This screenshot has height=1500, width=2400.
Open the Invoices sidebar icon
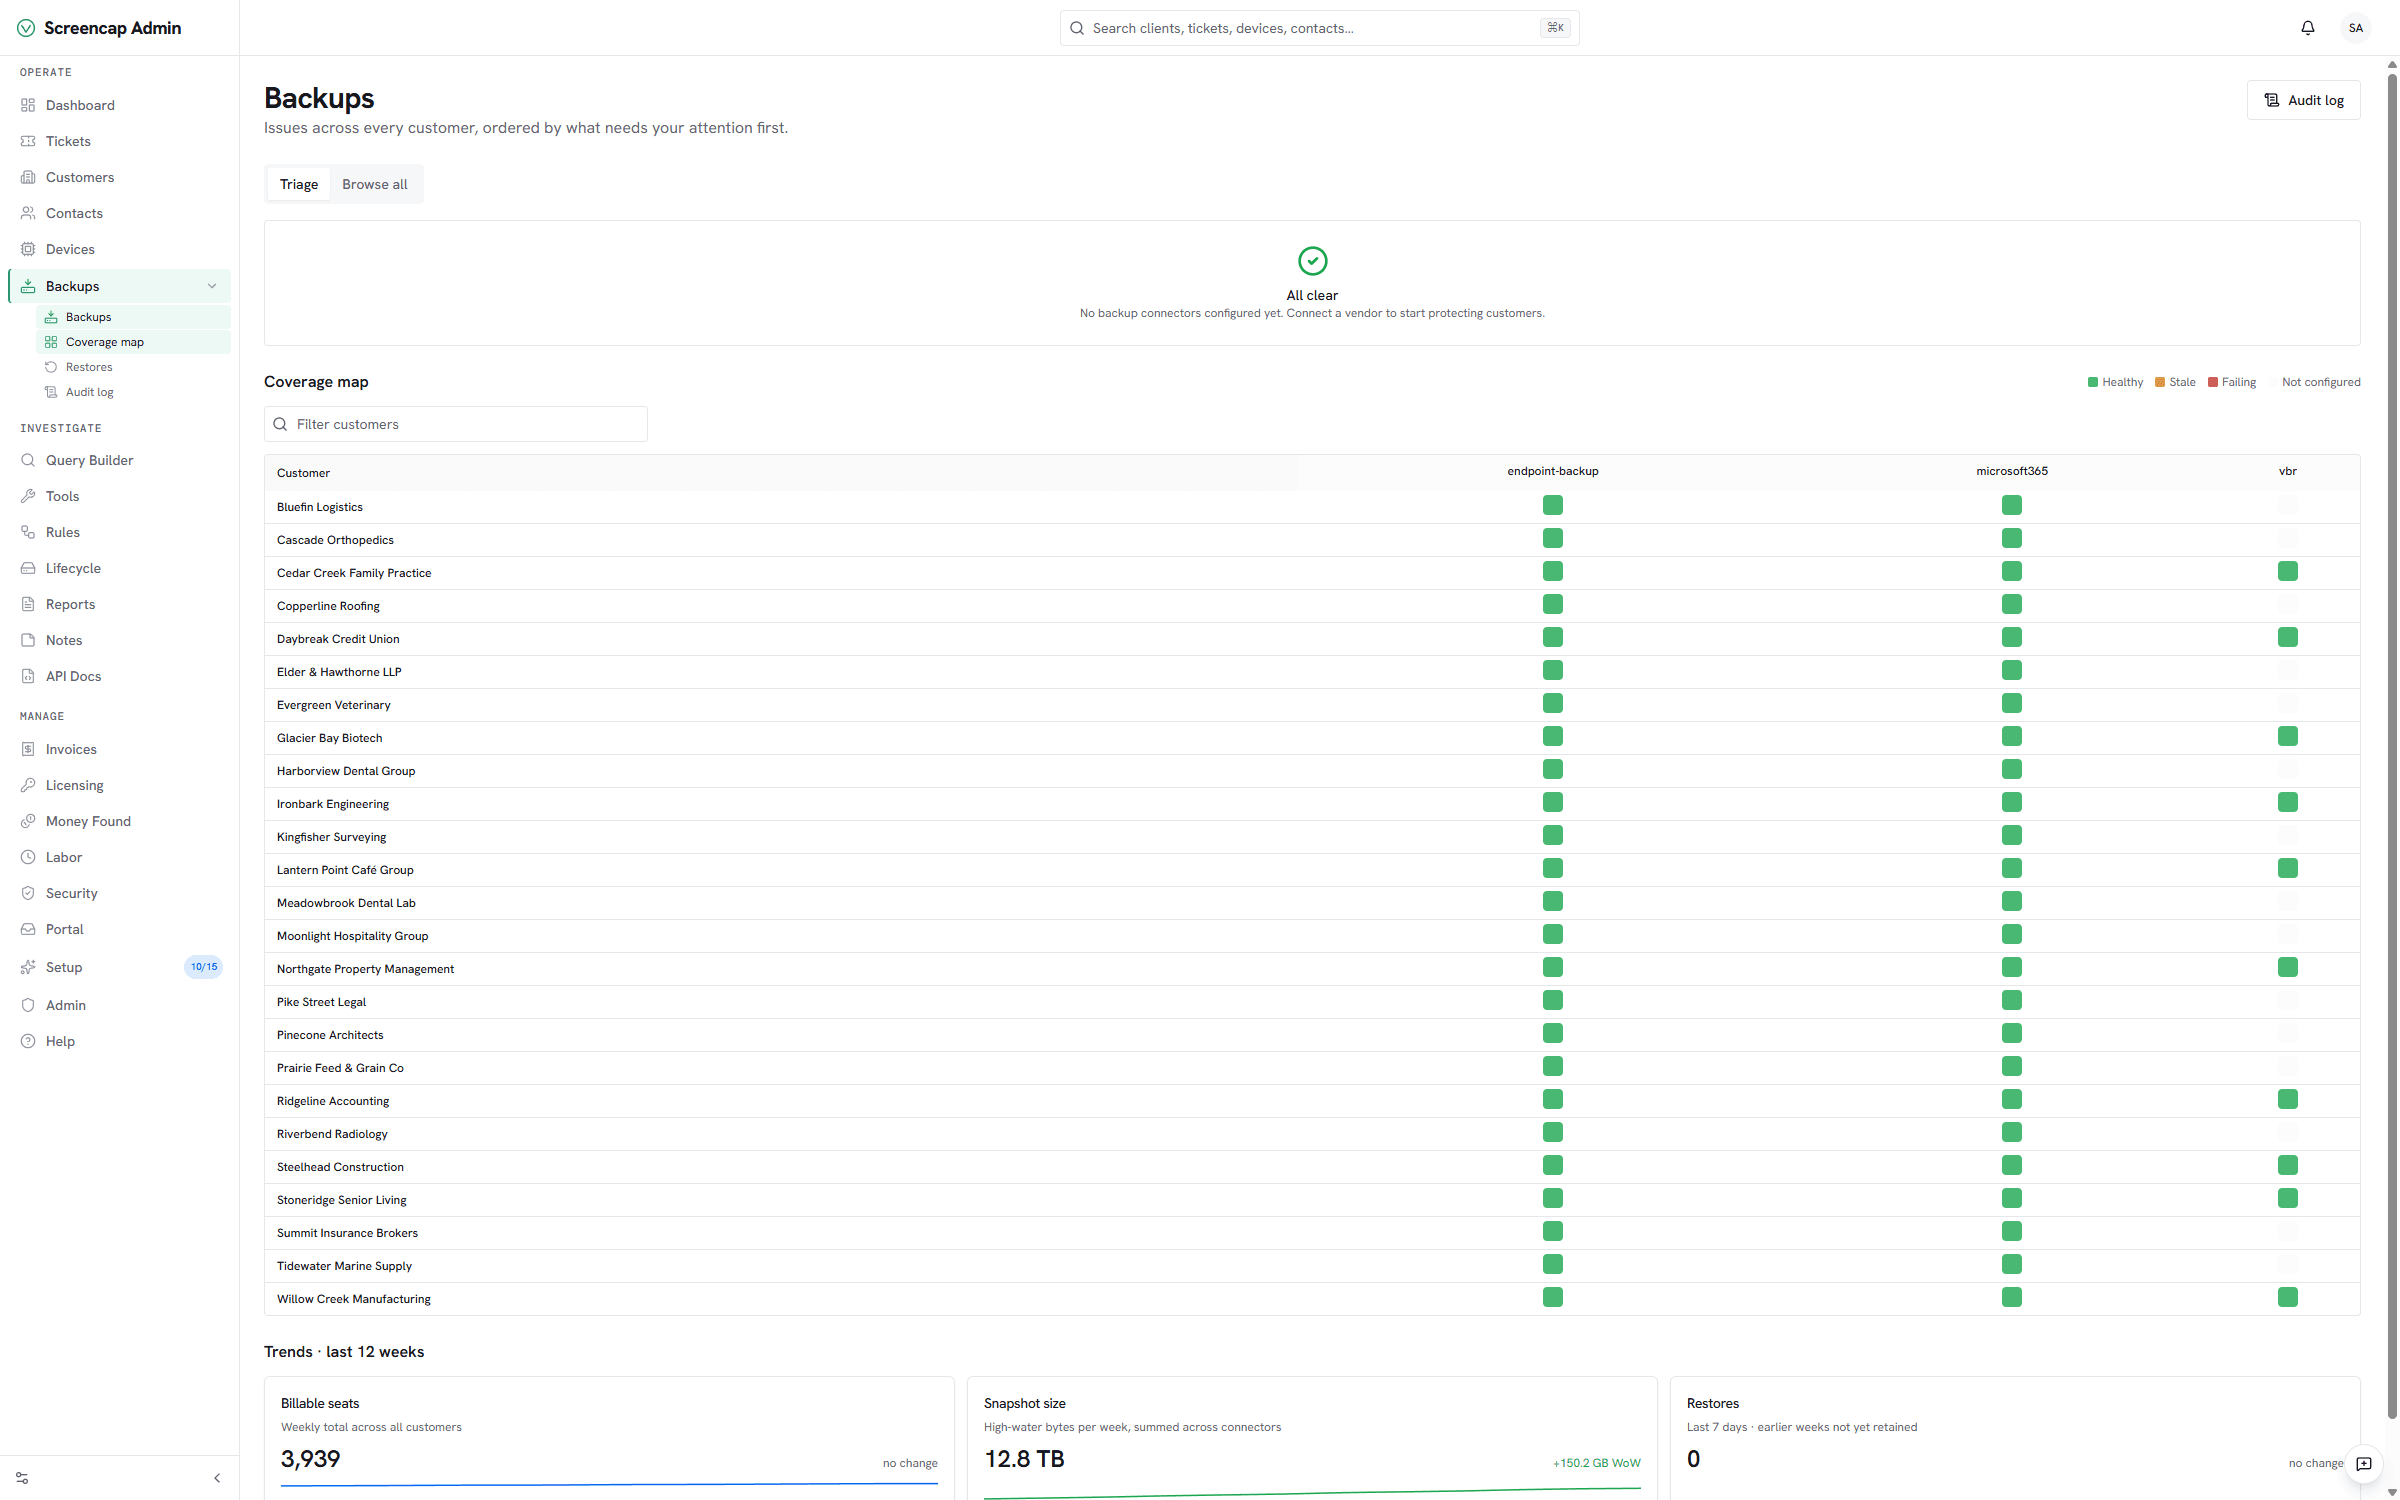pos(28,749)
